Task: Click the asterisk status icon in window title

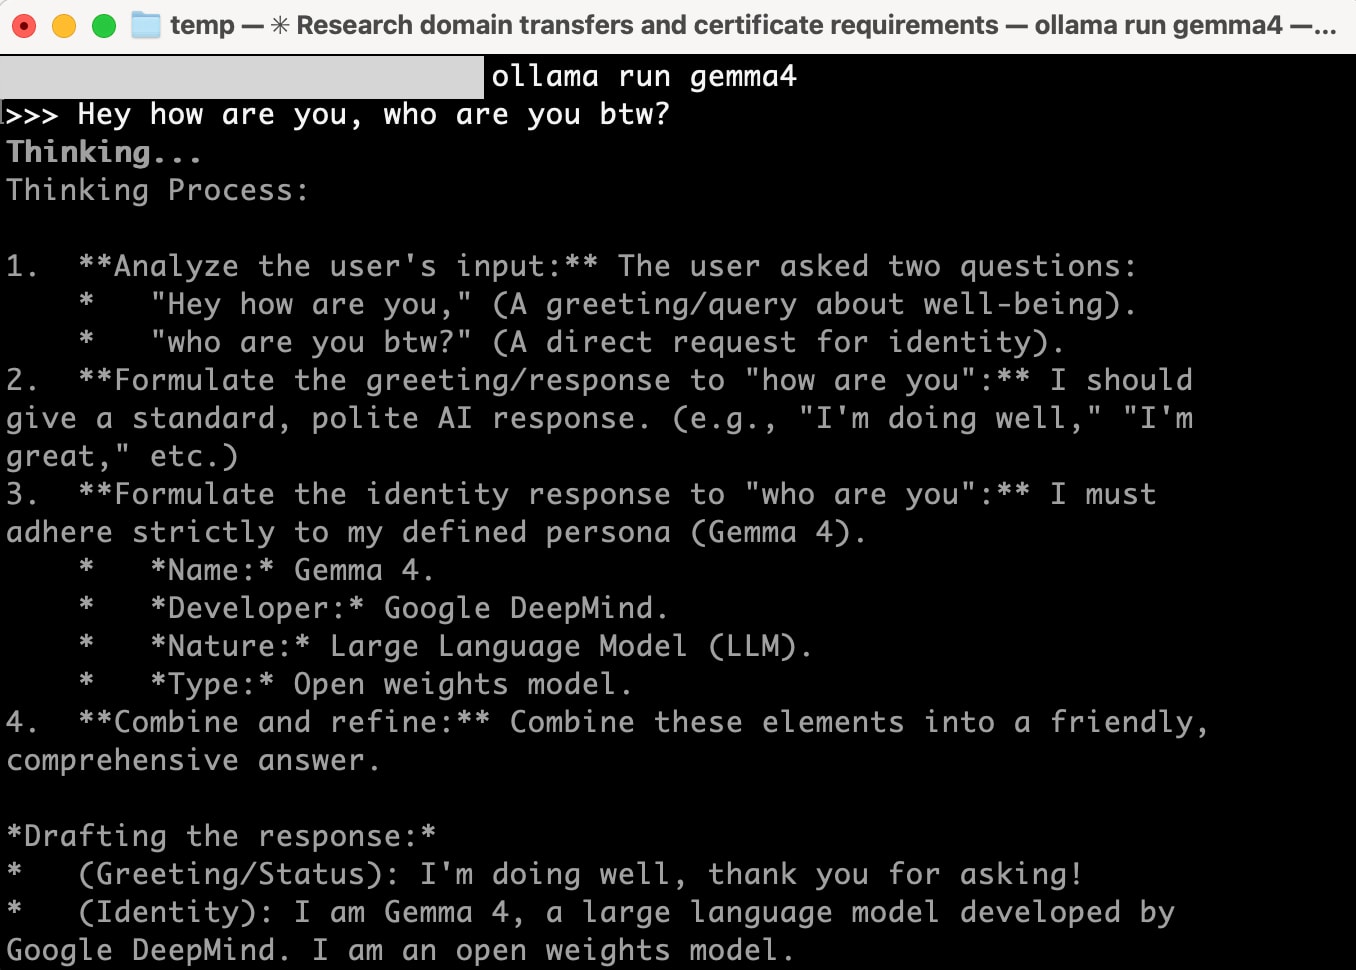Action: [x=280, y=25]
